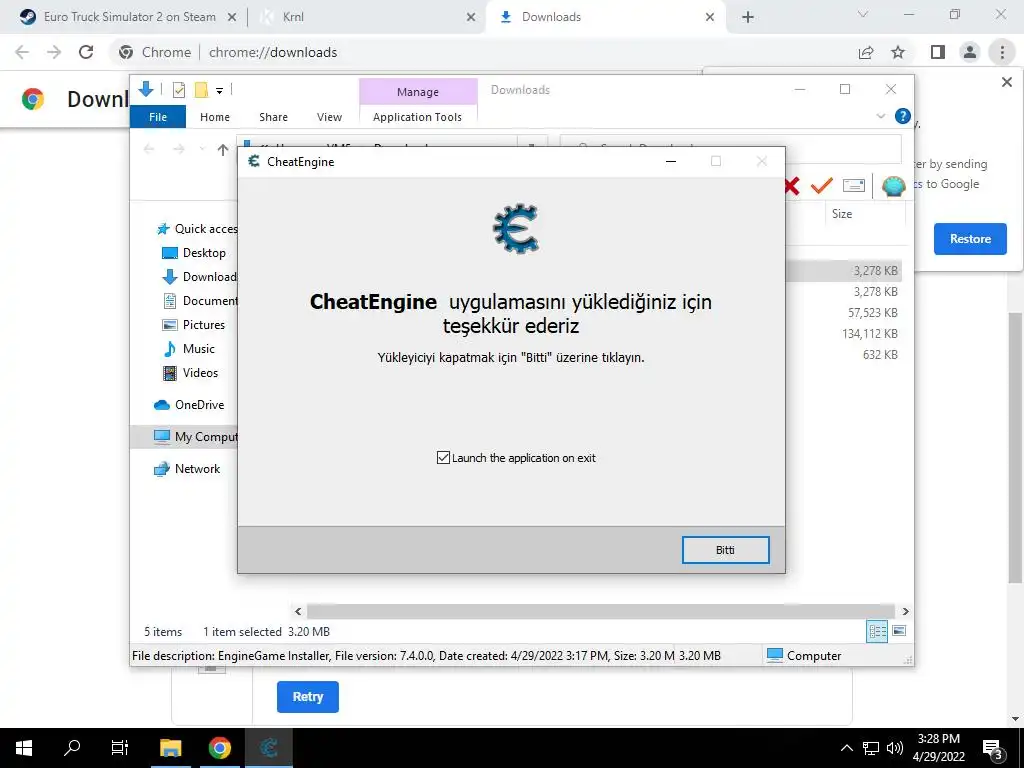
Task: Click the blue shell icon in Explorer toolbar
Action: tap(893, 186)
